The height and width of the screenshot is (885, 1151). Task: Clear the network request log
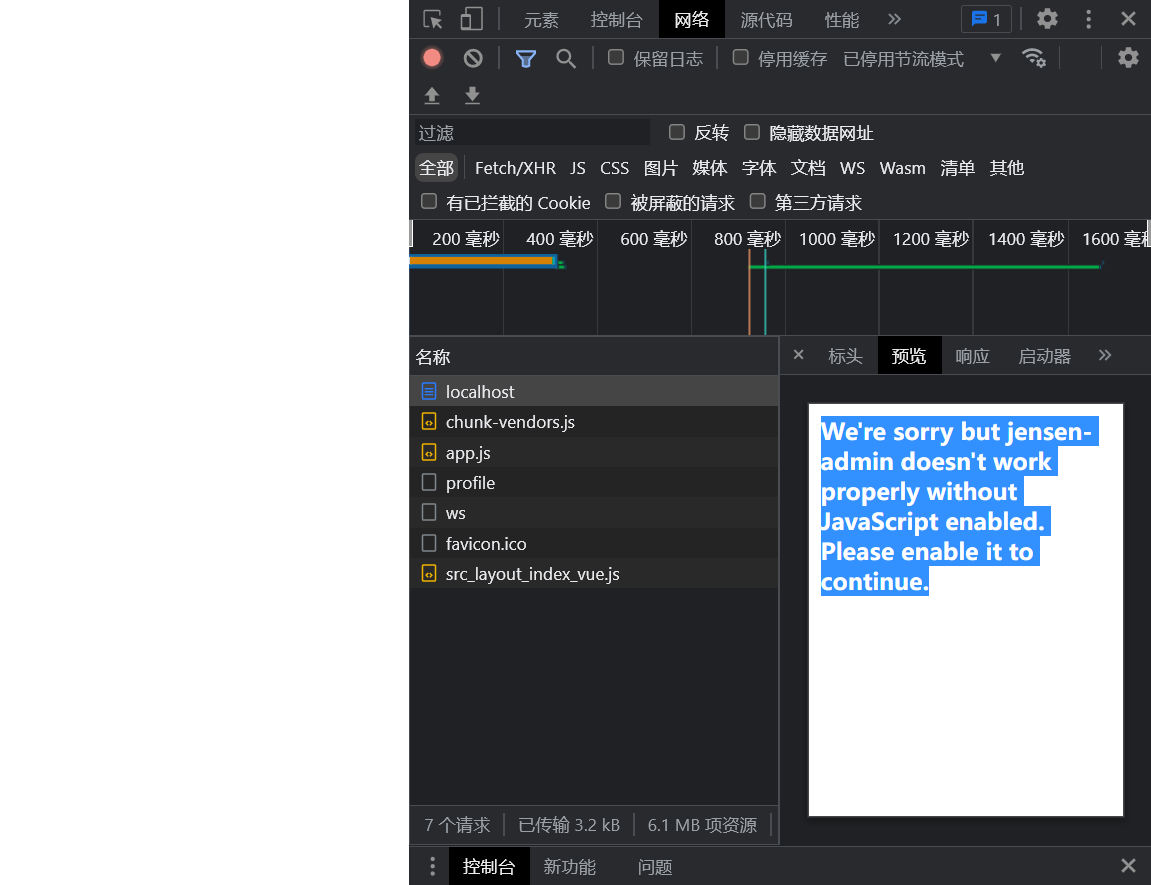(472, 57)
